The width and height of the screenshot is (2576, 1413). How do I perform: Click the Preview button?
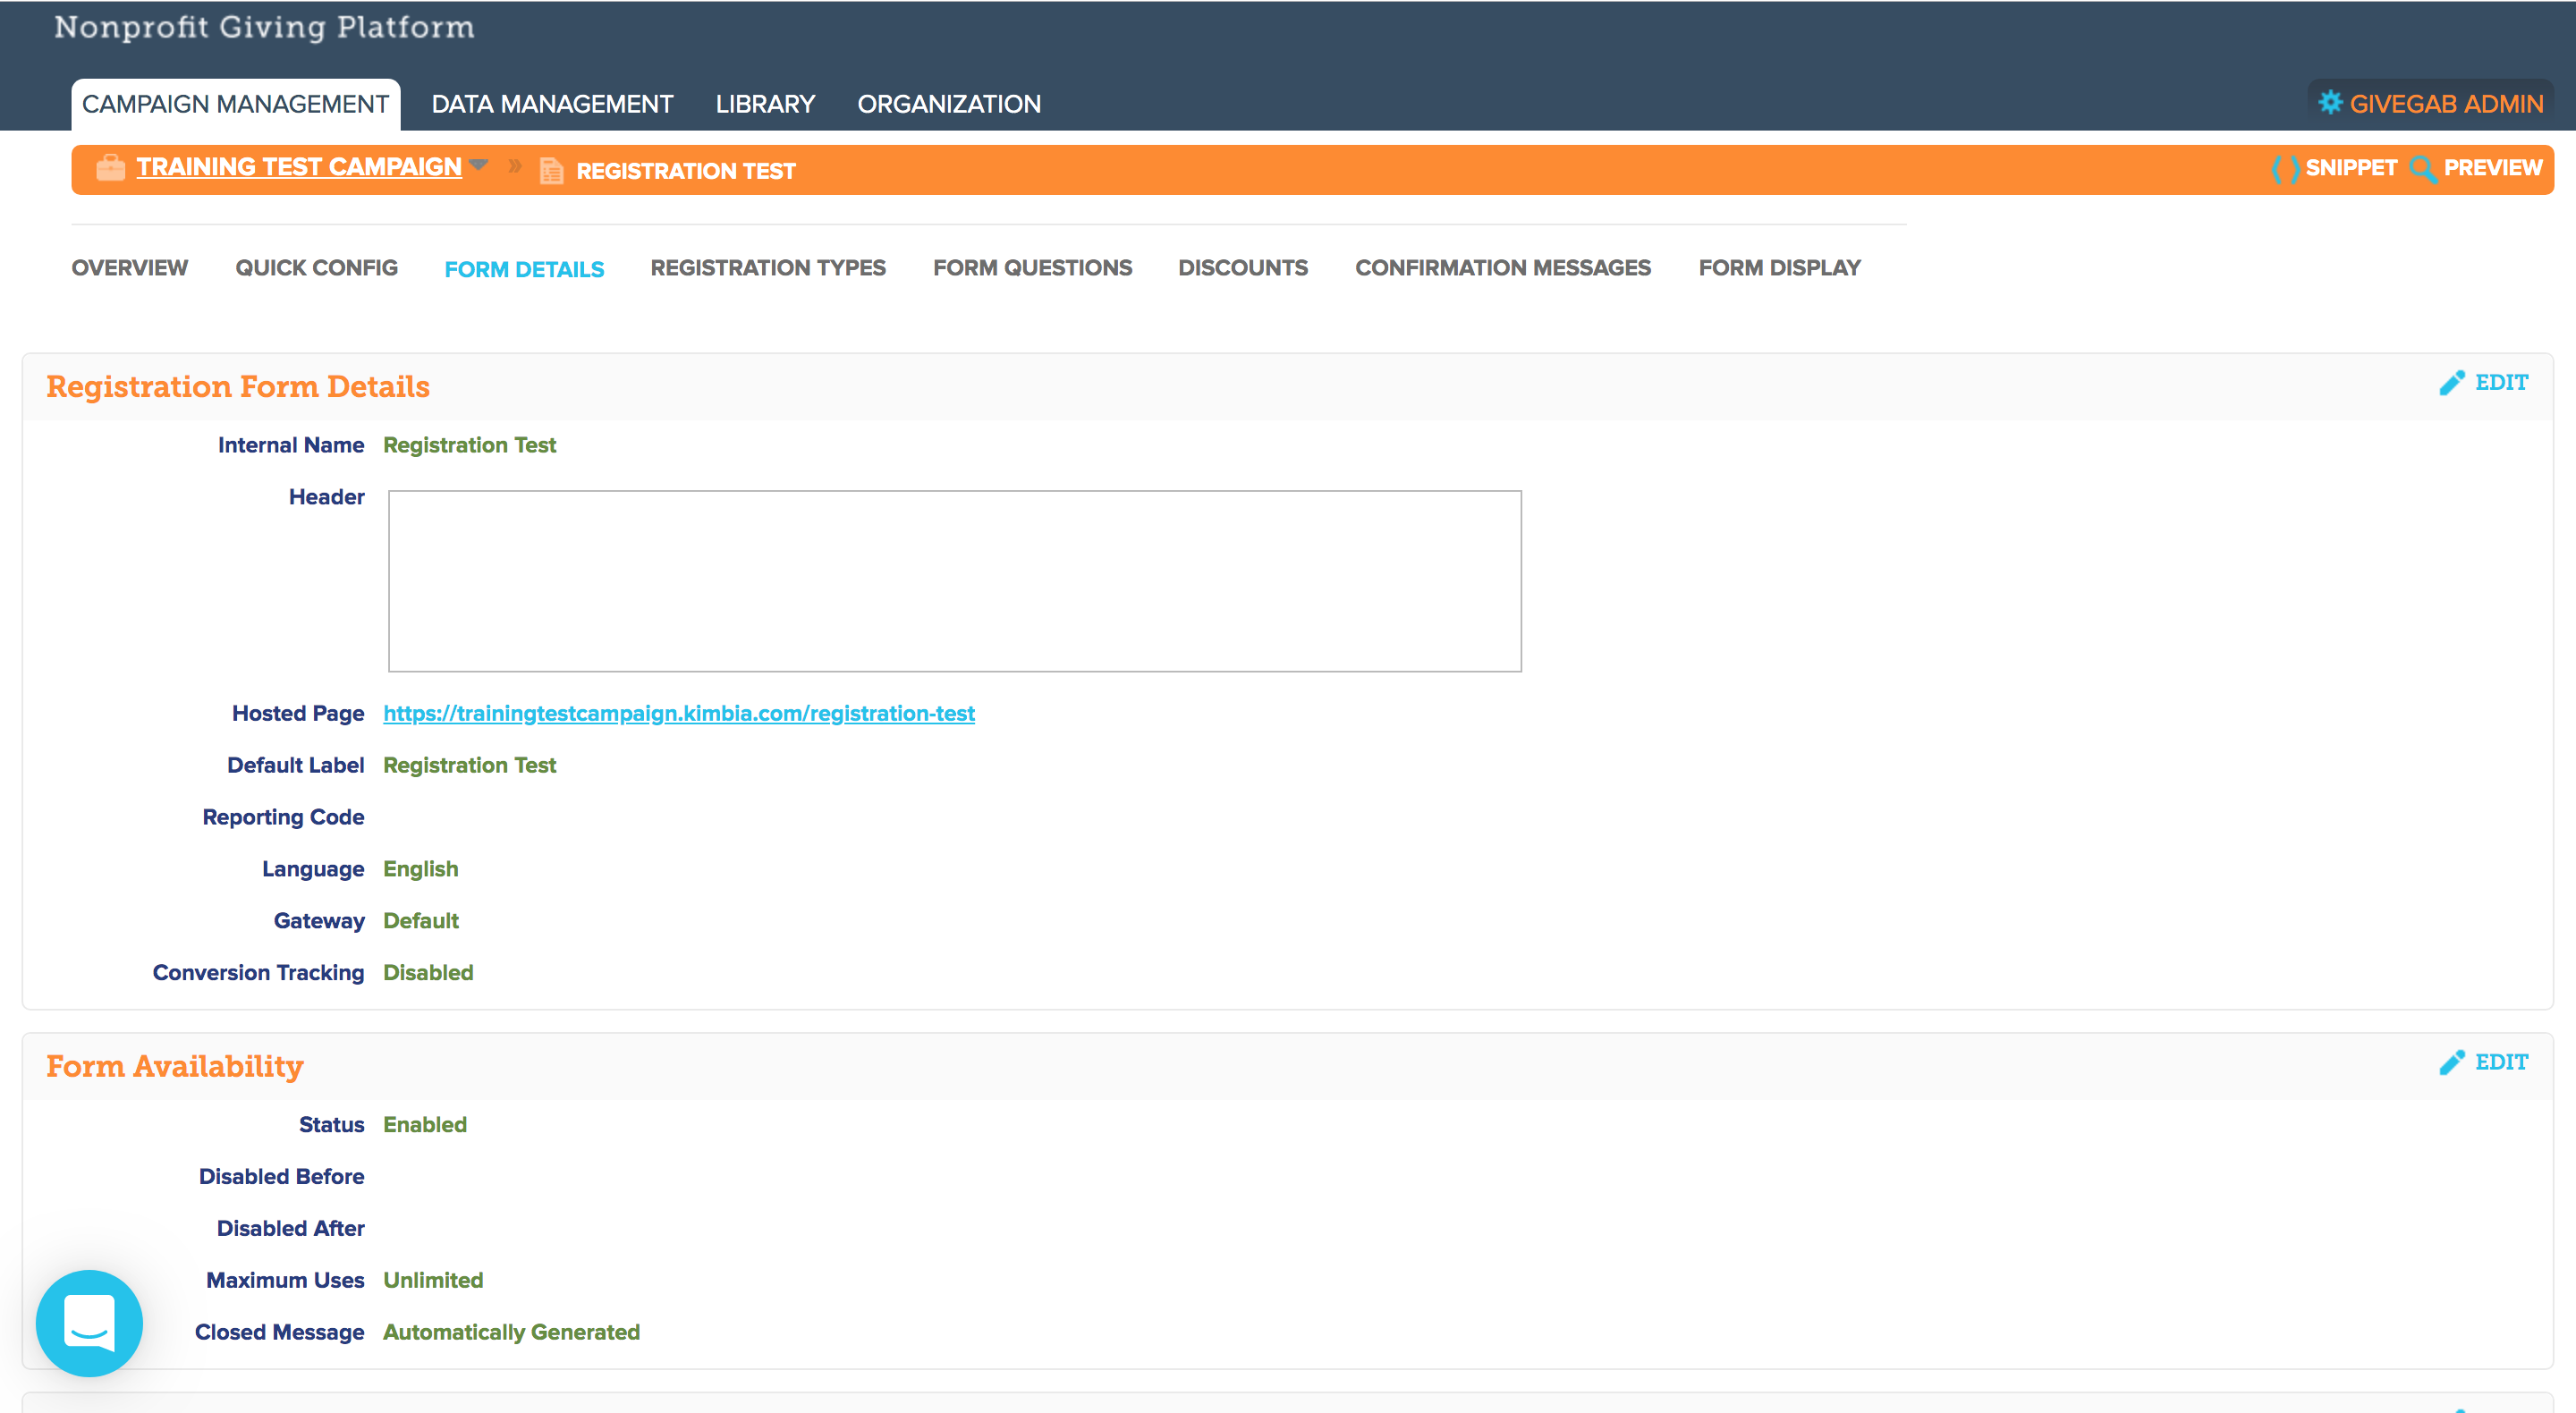[x=2476, y=168]
